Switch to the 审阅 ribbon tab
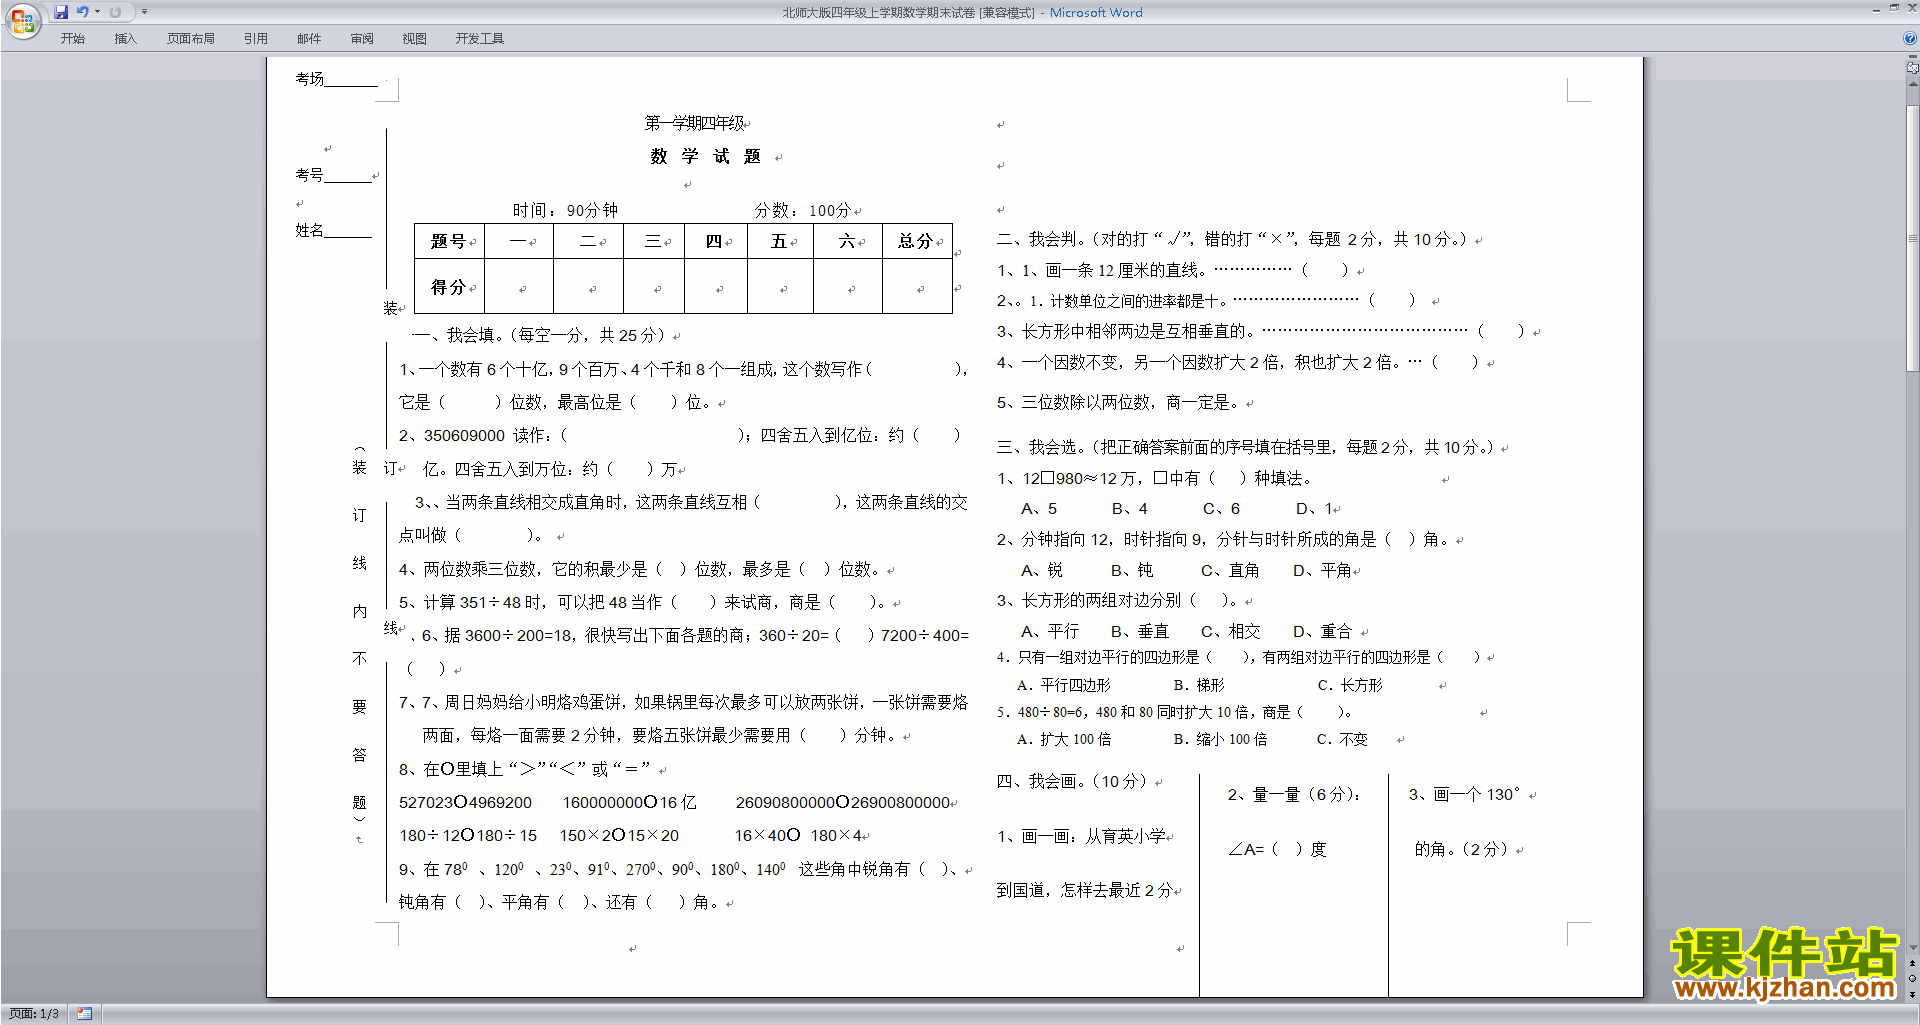Viewport: 1920px width, 1025px height. click(x=362, y=39)
